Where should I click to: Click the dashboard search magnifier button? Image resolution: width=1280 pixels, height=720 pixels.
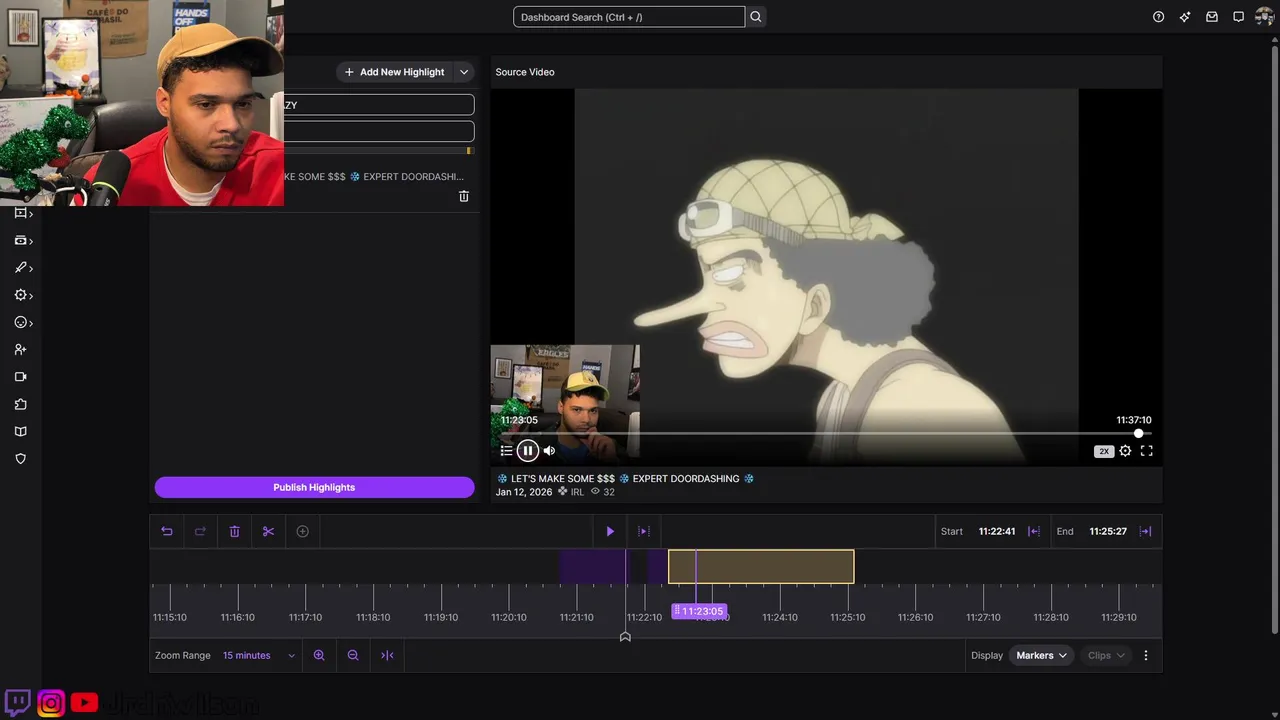(x=756, y=17)
